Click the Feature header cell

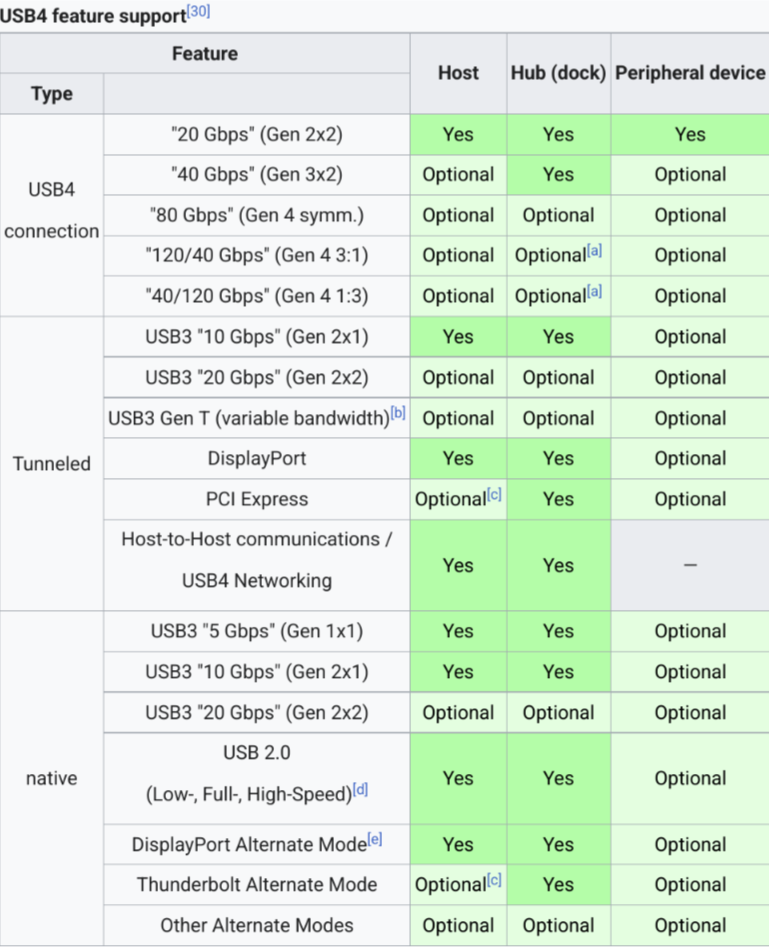point(205,53)
